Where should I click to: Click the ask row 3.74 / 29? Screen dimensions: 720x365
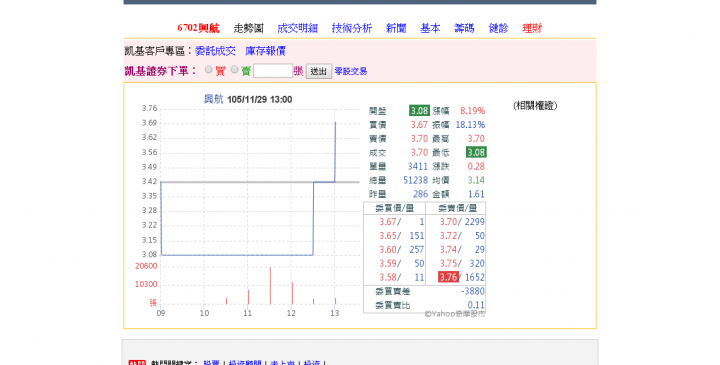click(462, 250)
